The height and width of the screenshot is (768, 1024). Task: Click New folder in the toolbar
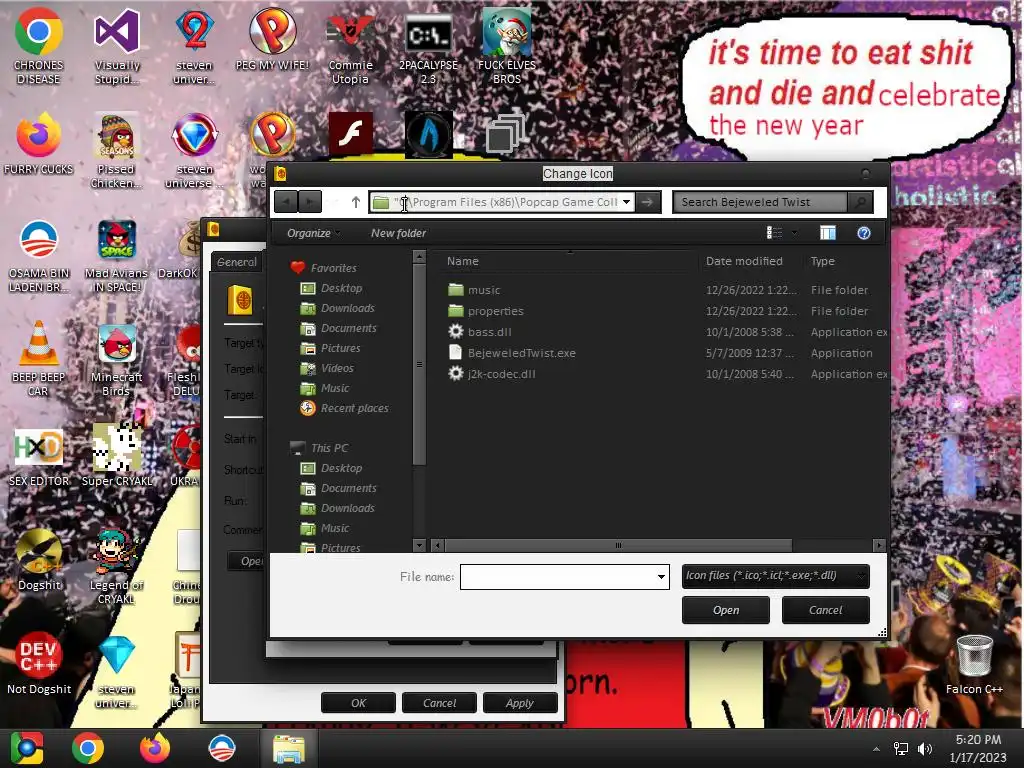[x=398, y=233]
